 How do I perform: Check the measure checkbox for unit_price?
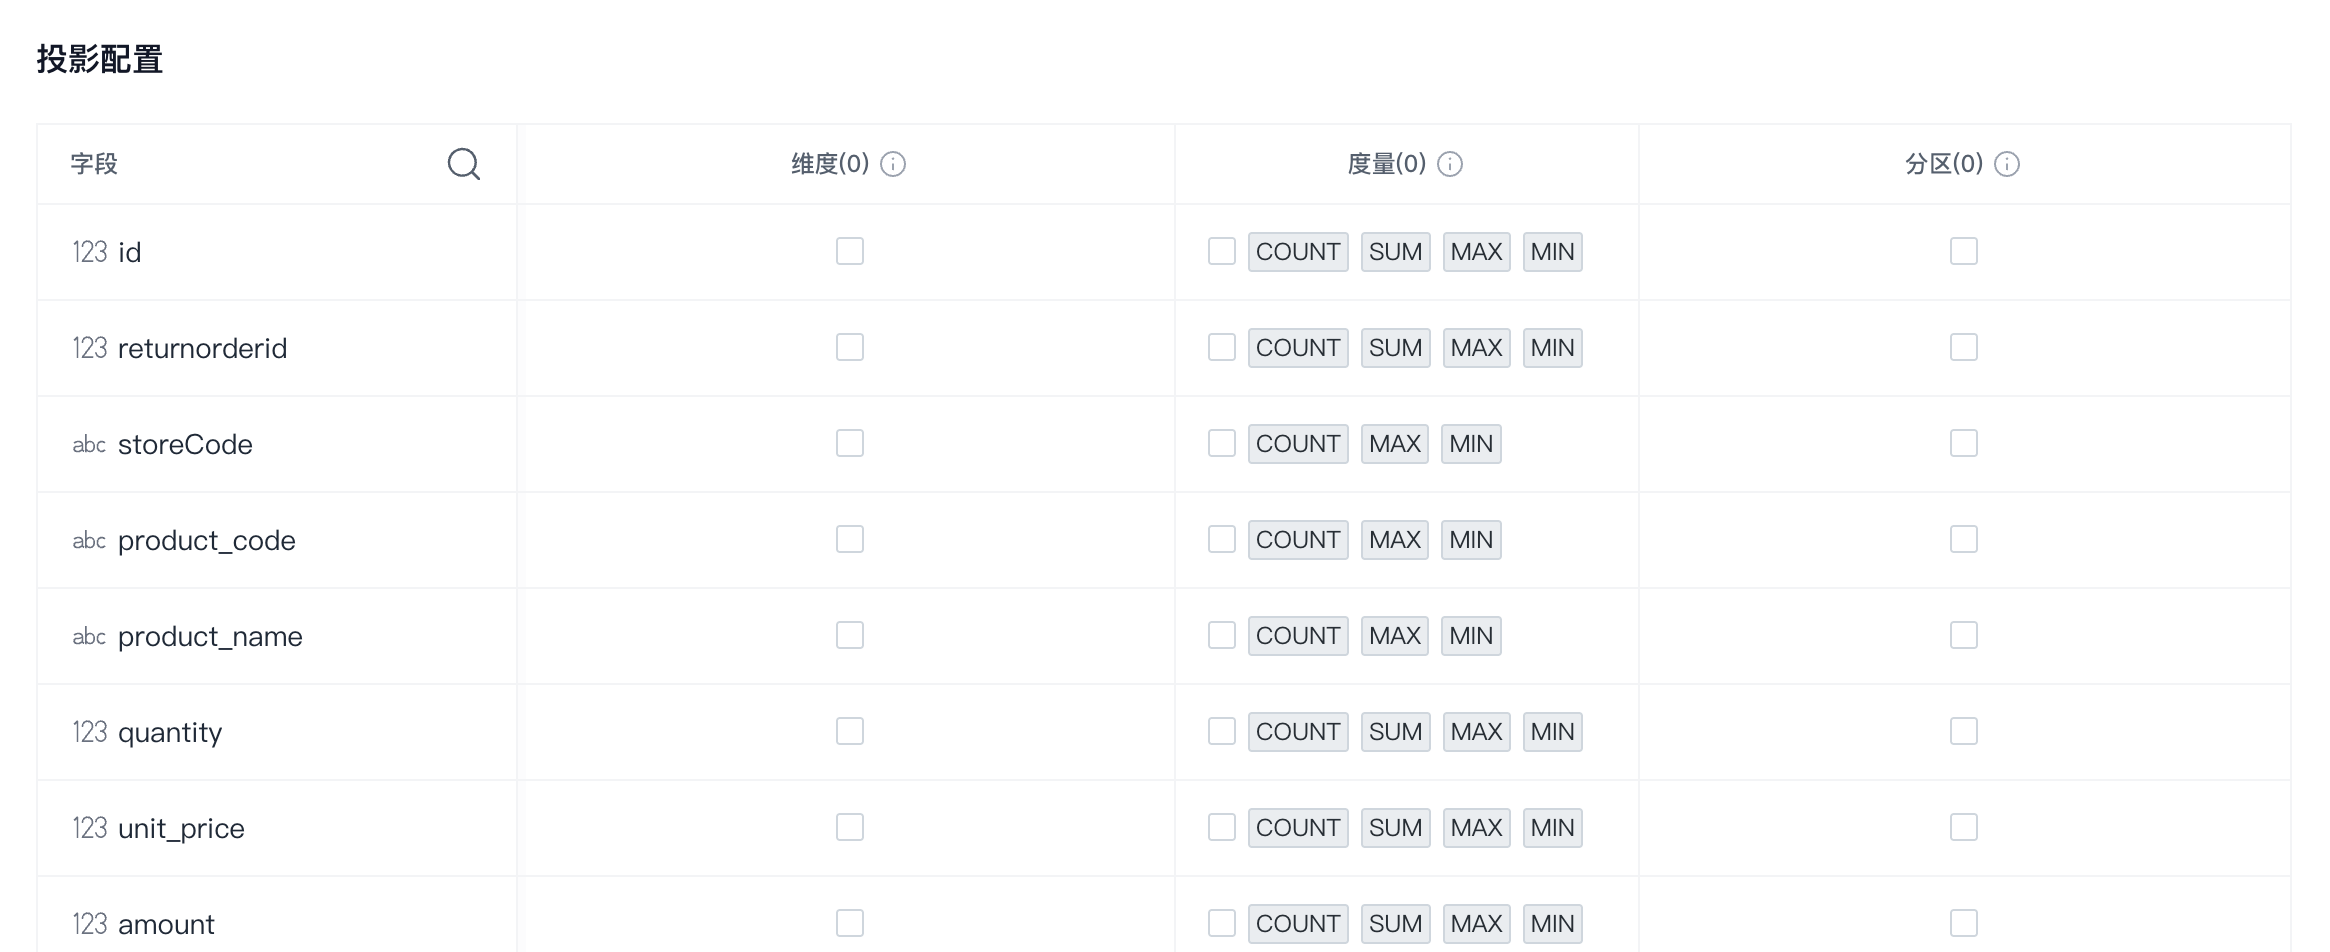point(1222,827)
